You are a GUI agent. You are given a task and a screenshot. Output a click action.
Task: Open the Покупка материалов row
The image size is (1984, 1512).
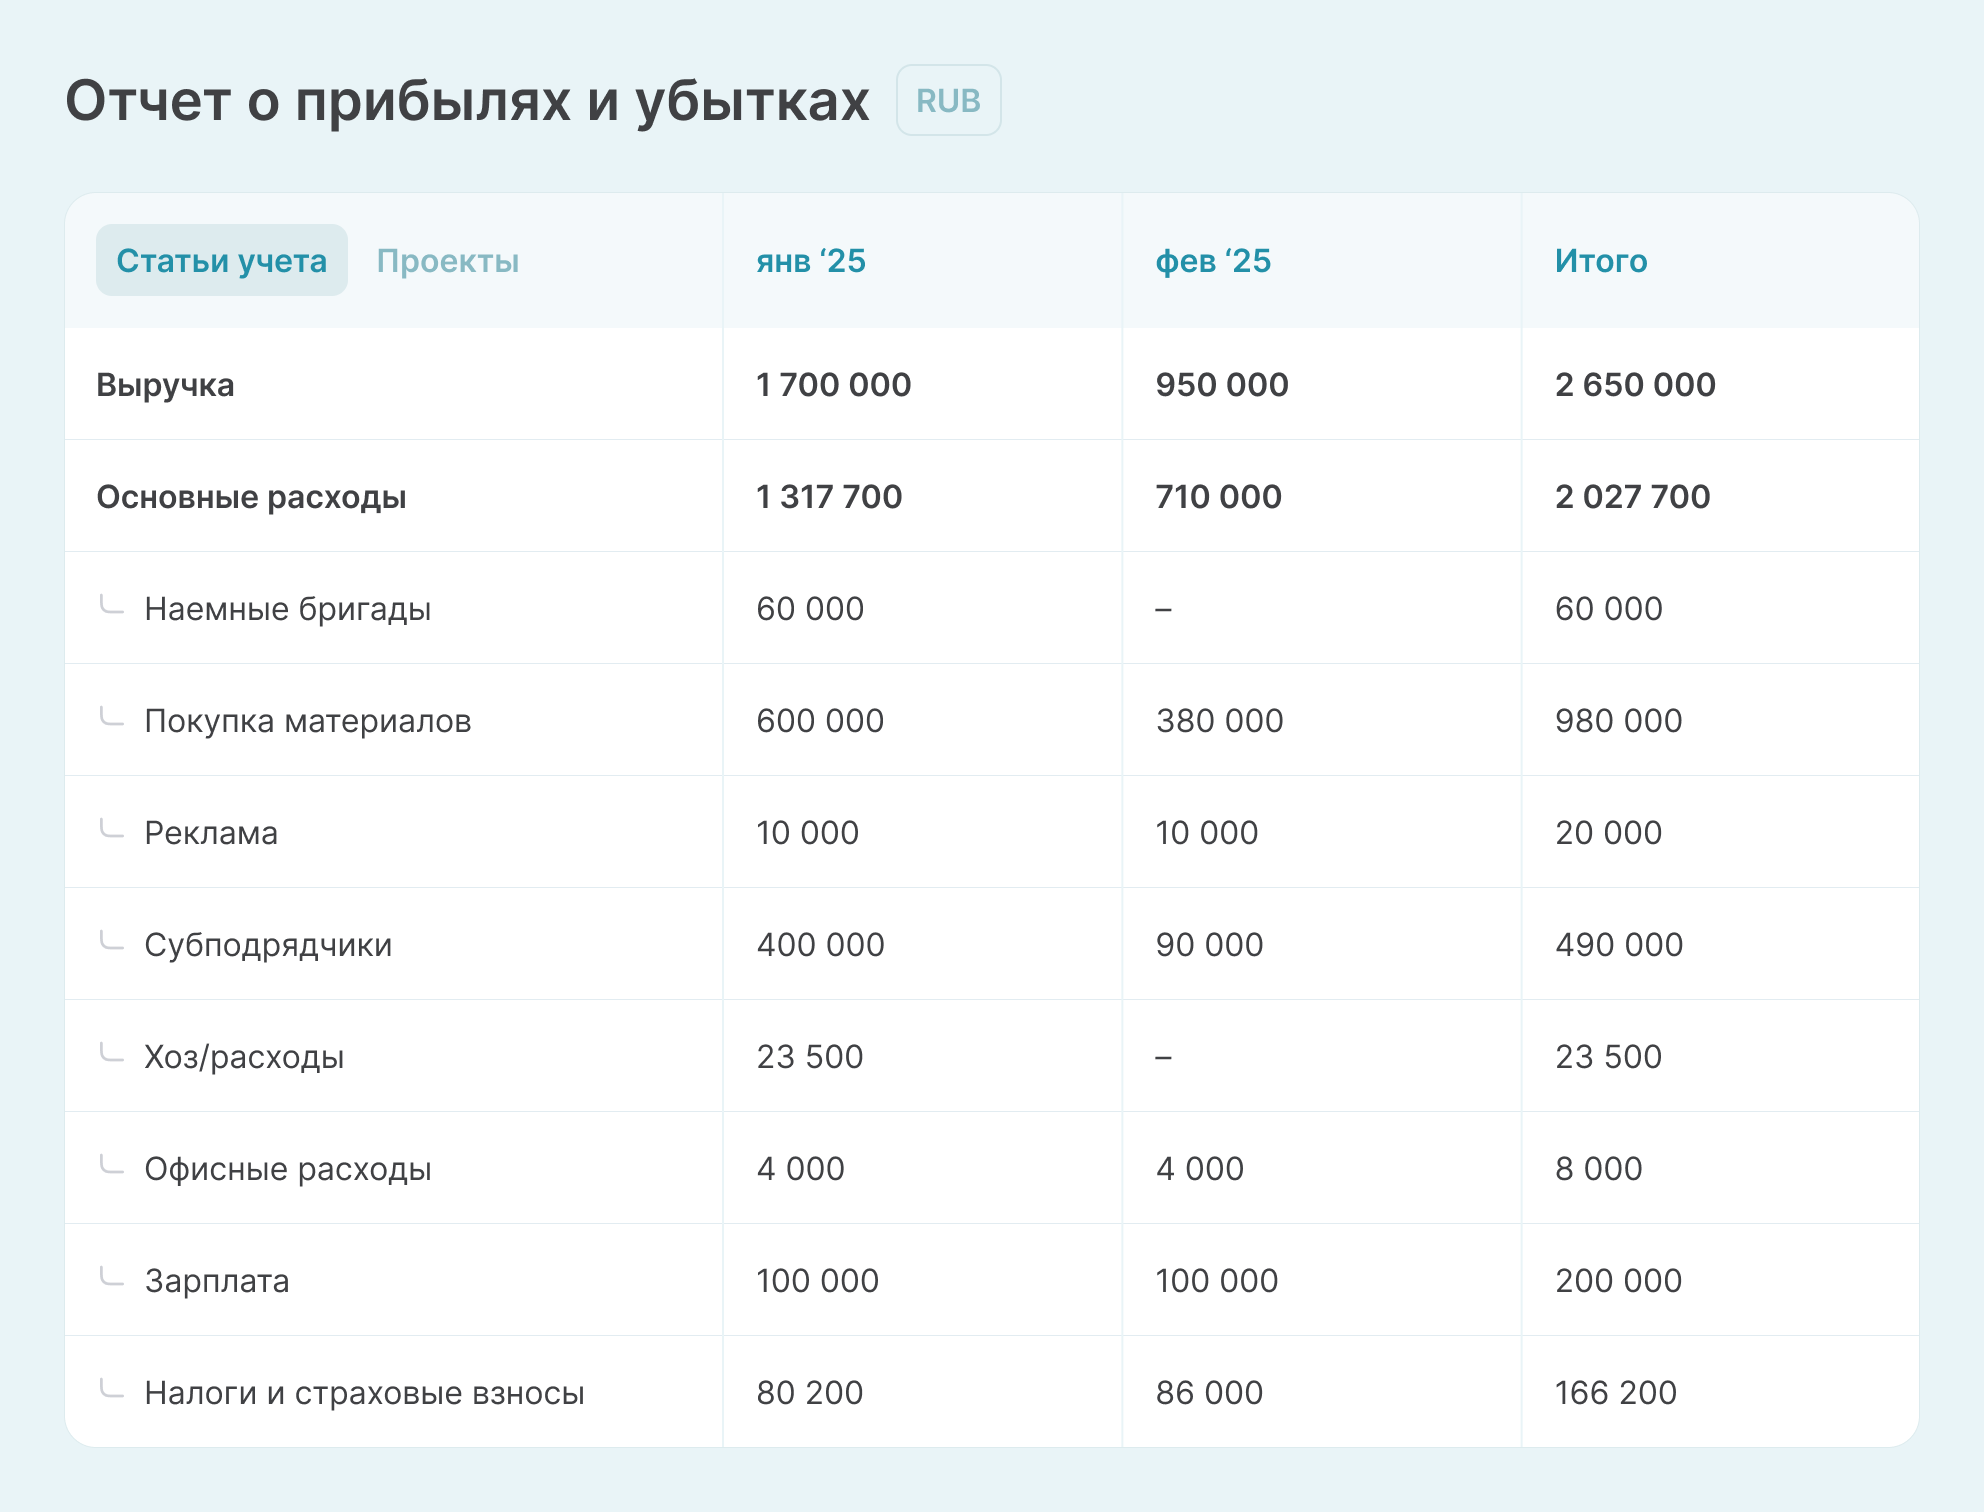click(x=307, y=721)
